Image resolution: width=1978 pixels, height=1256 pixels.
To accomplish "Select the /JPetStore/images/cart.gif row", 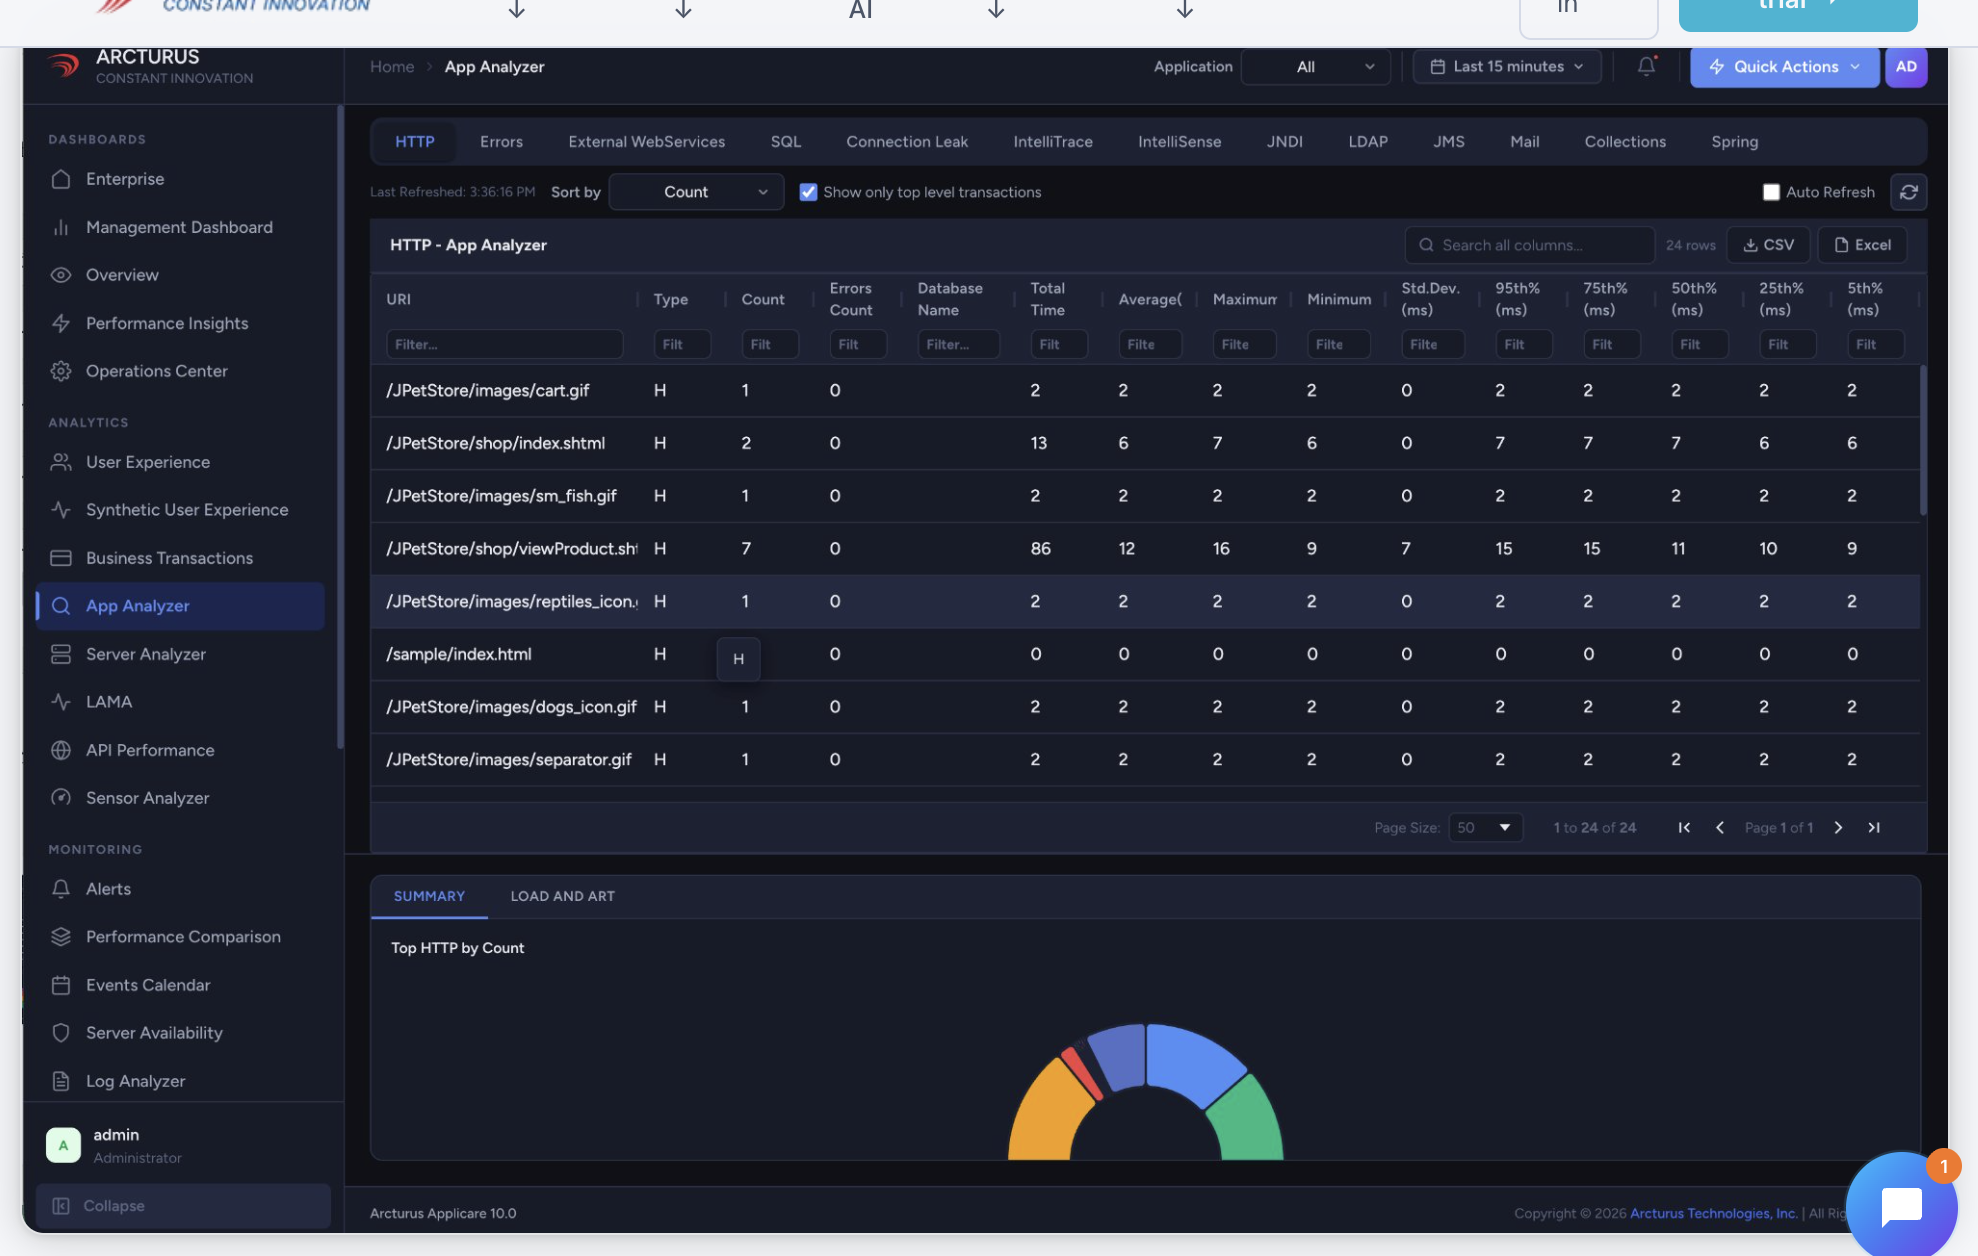I will [1145, 390].
